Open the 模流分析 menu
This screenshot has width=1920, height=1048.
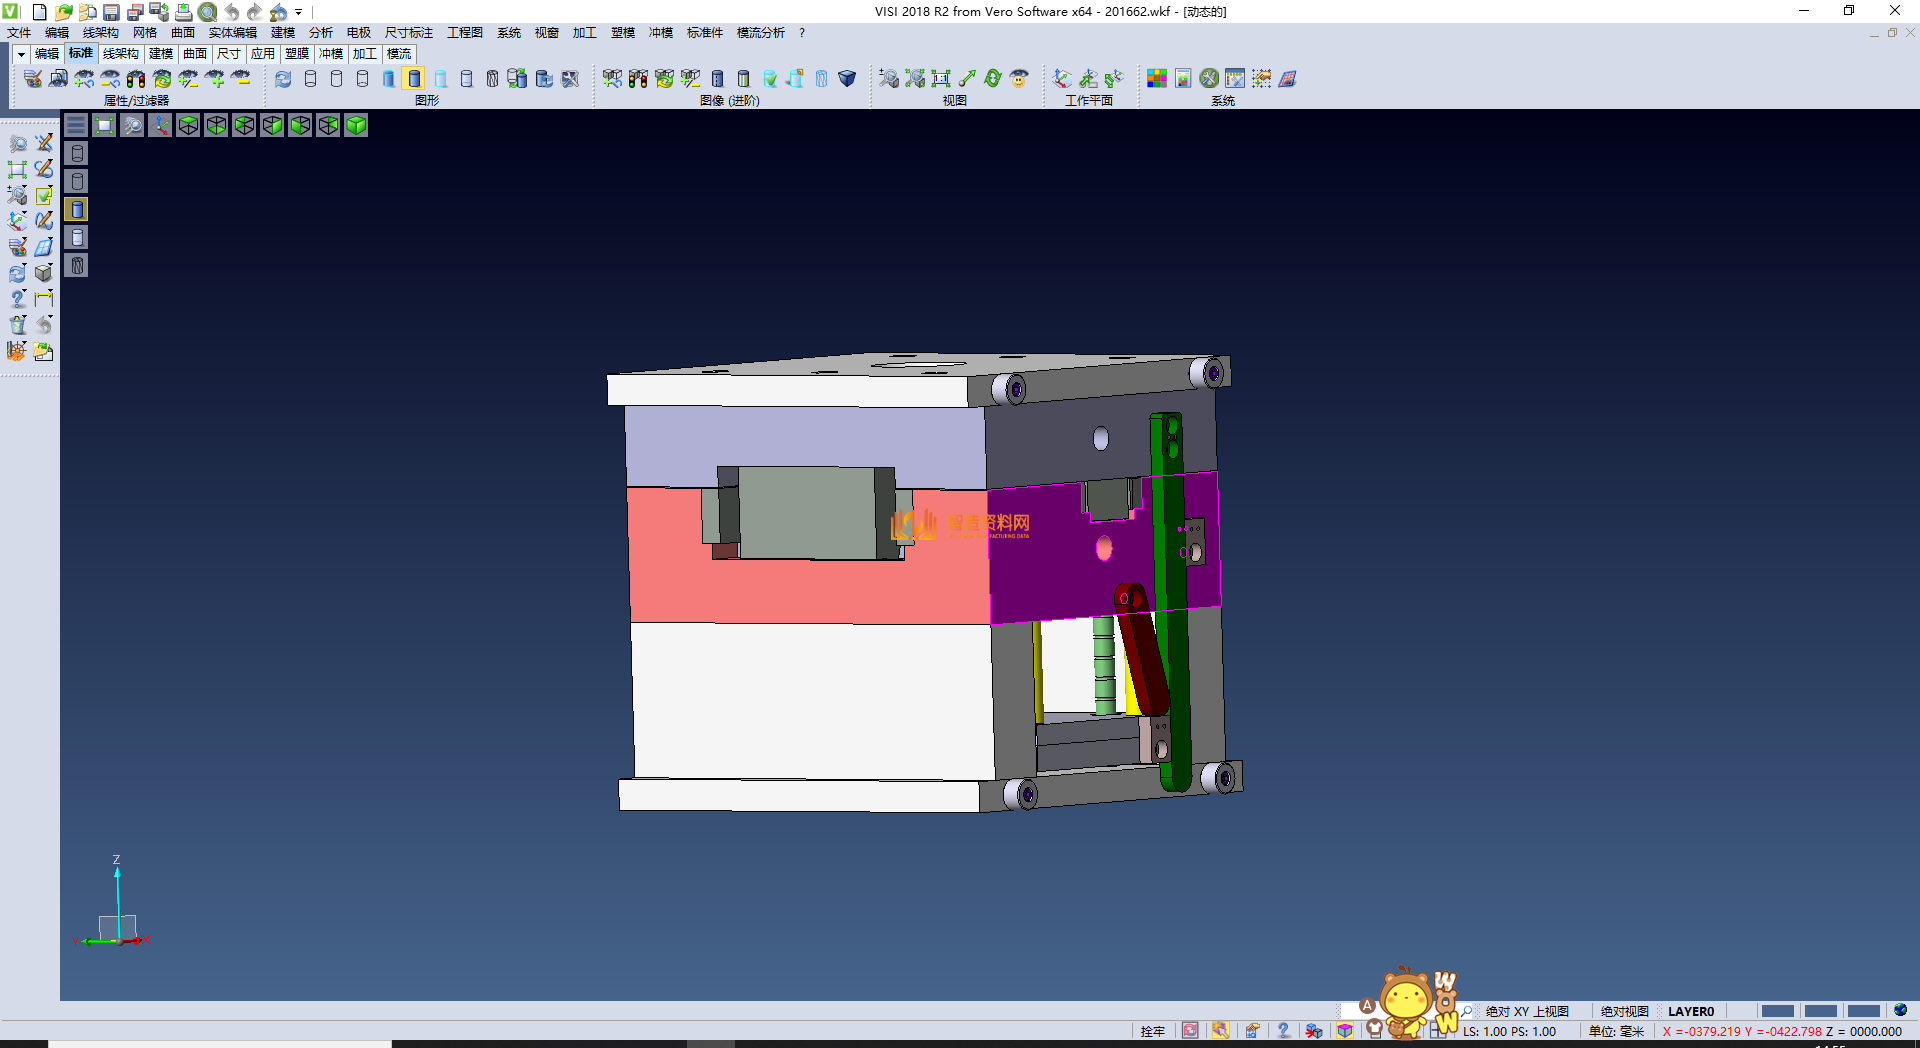(x=760, y=33)
